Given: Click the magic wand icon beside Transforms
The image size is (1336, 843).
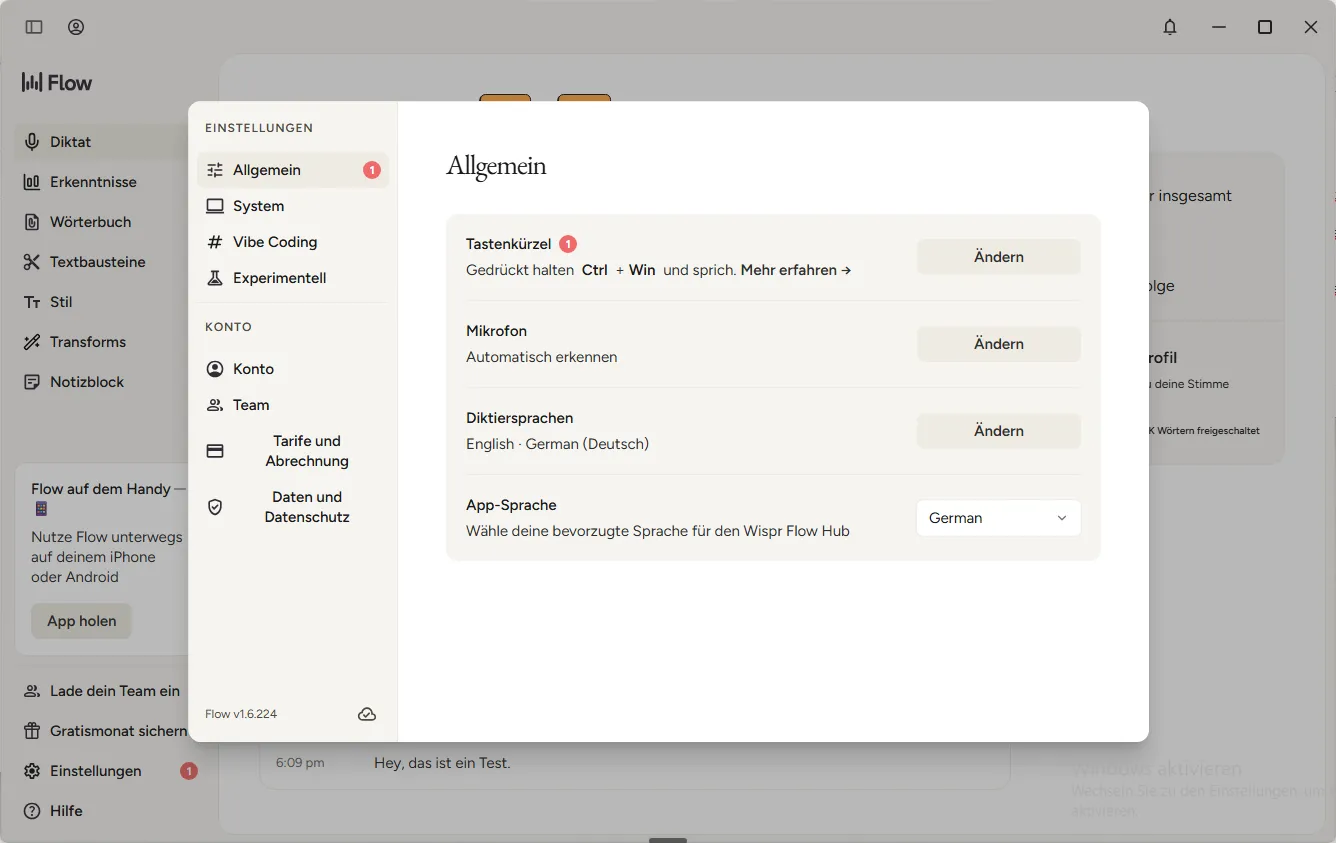Looking at the screenshot, I should coord(32,342).
